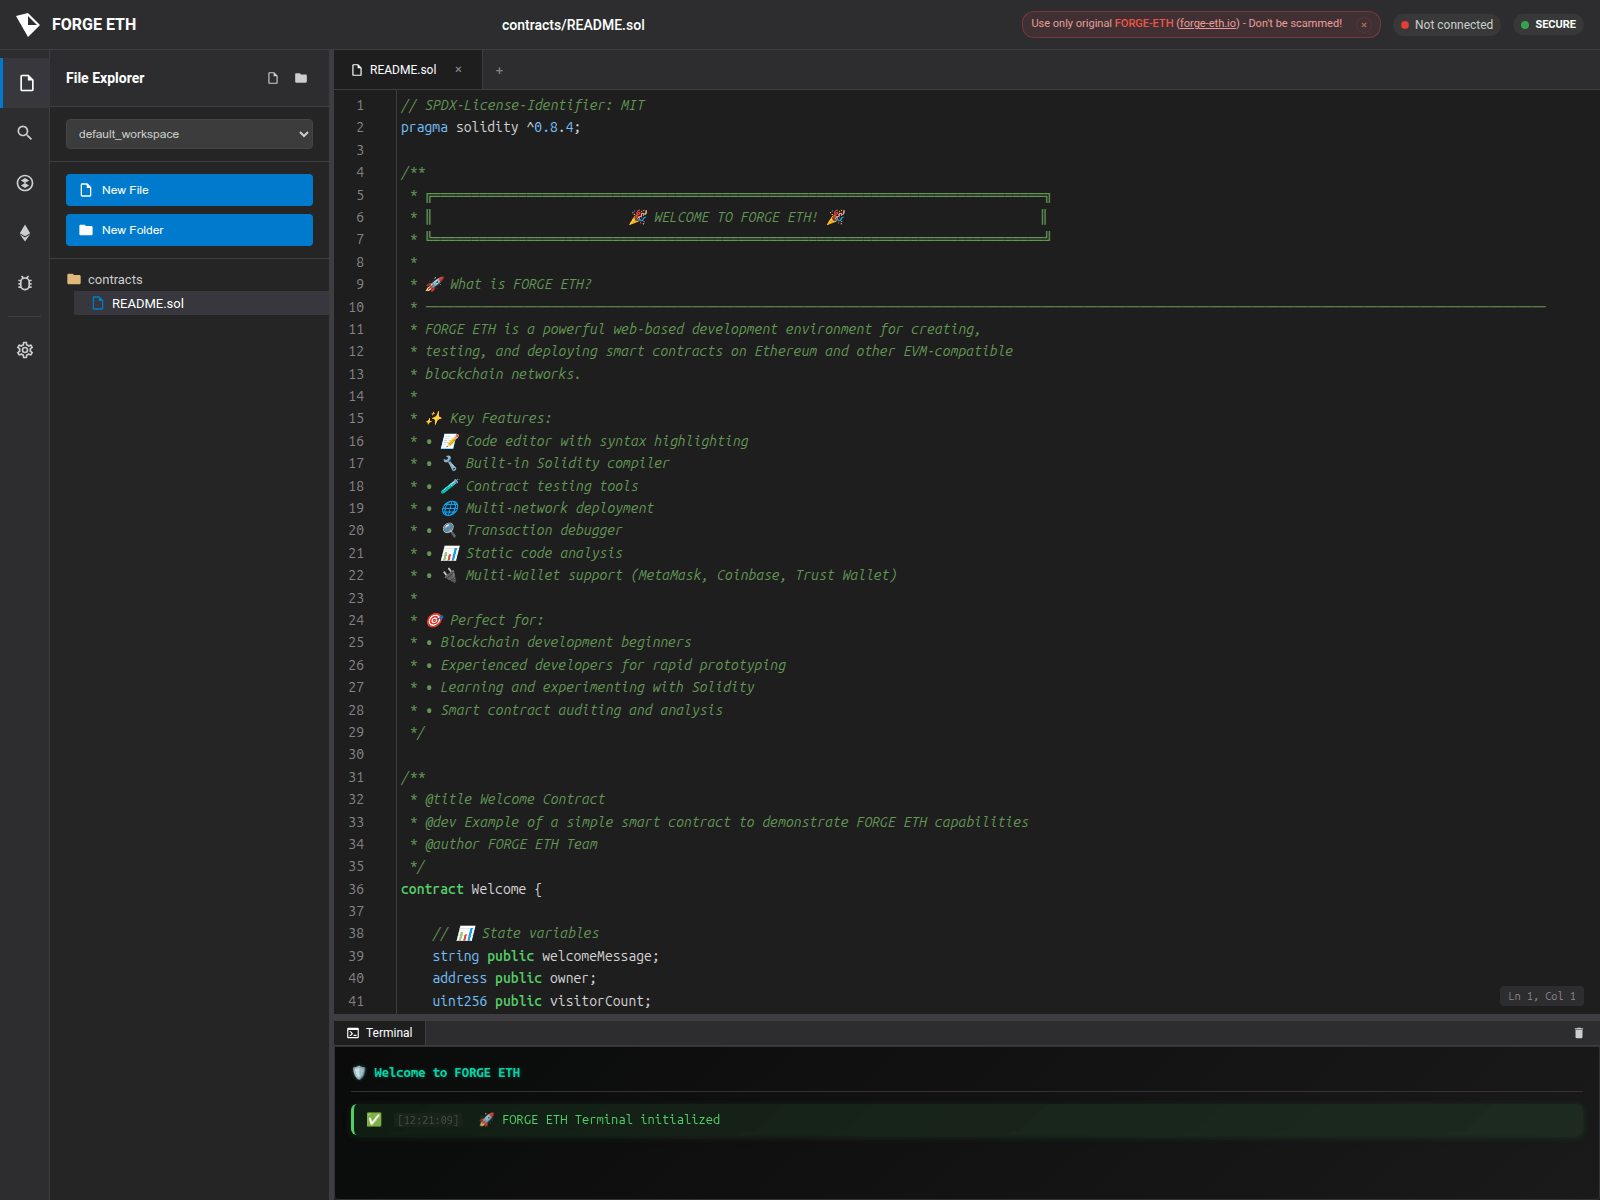Open a new editor tab with the plus button
The image size is (1600, 1200).
click(x=499, y=70)
